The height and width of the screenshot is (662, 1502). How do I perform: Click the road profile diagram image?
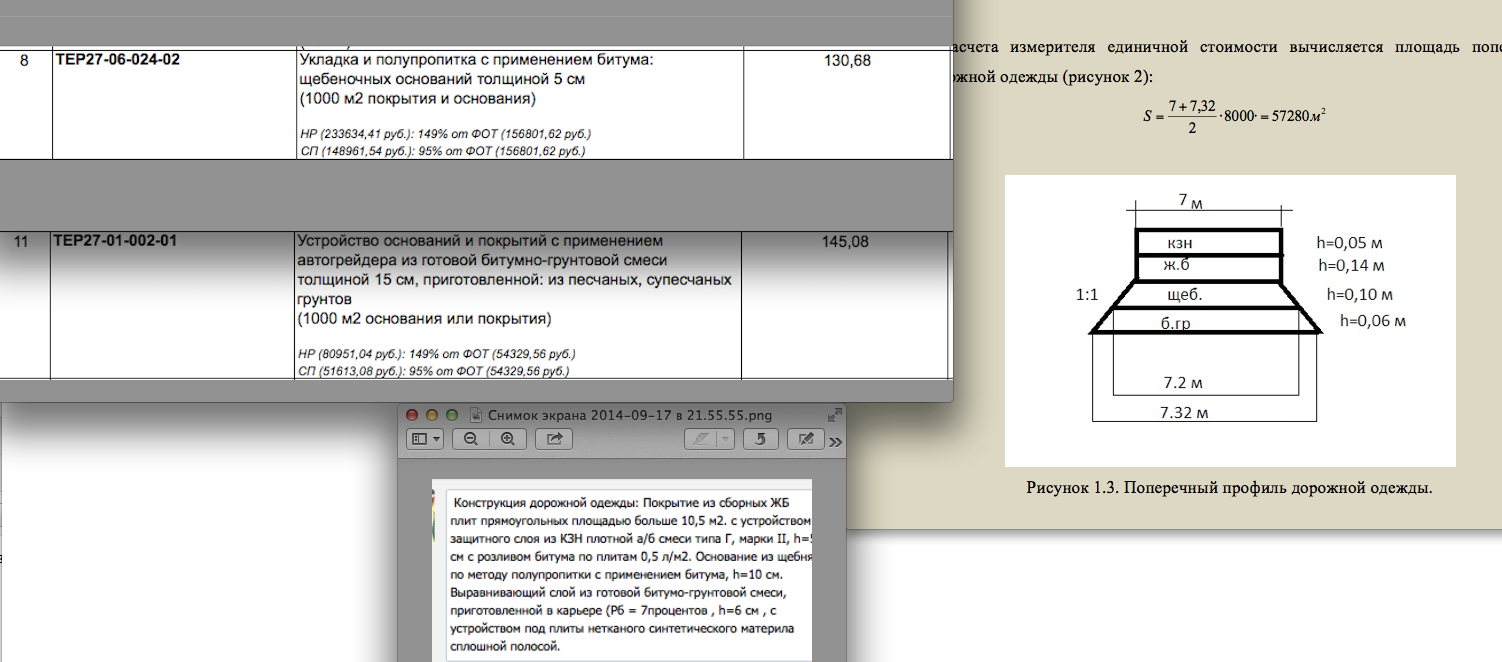(1230, 321)
